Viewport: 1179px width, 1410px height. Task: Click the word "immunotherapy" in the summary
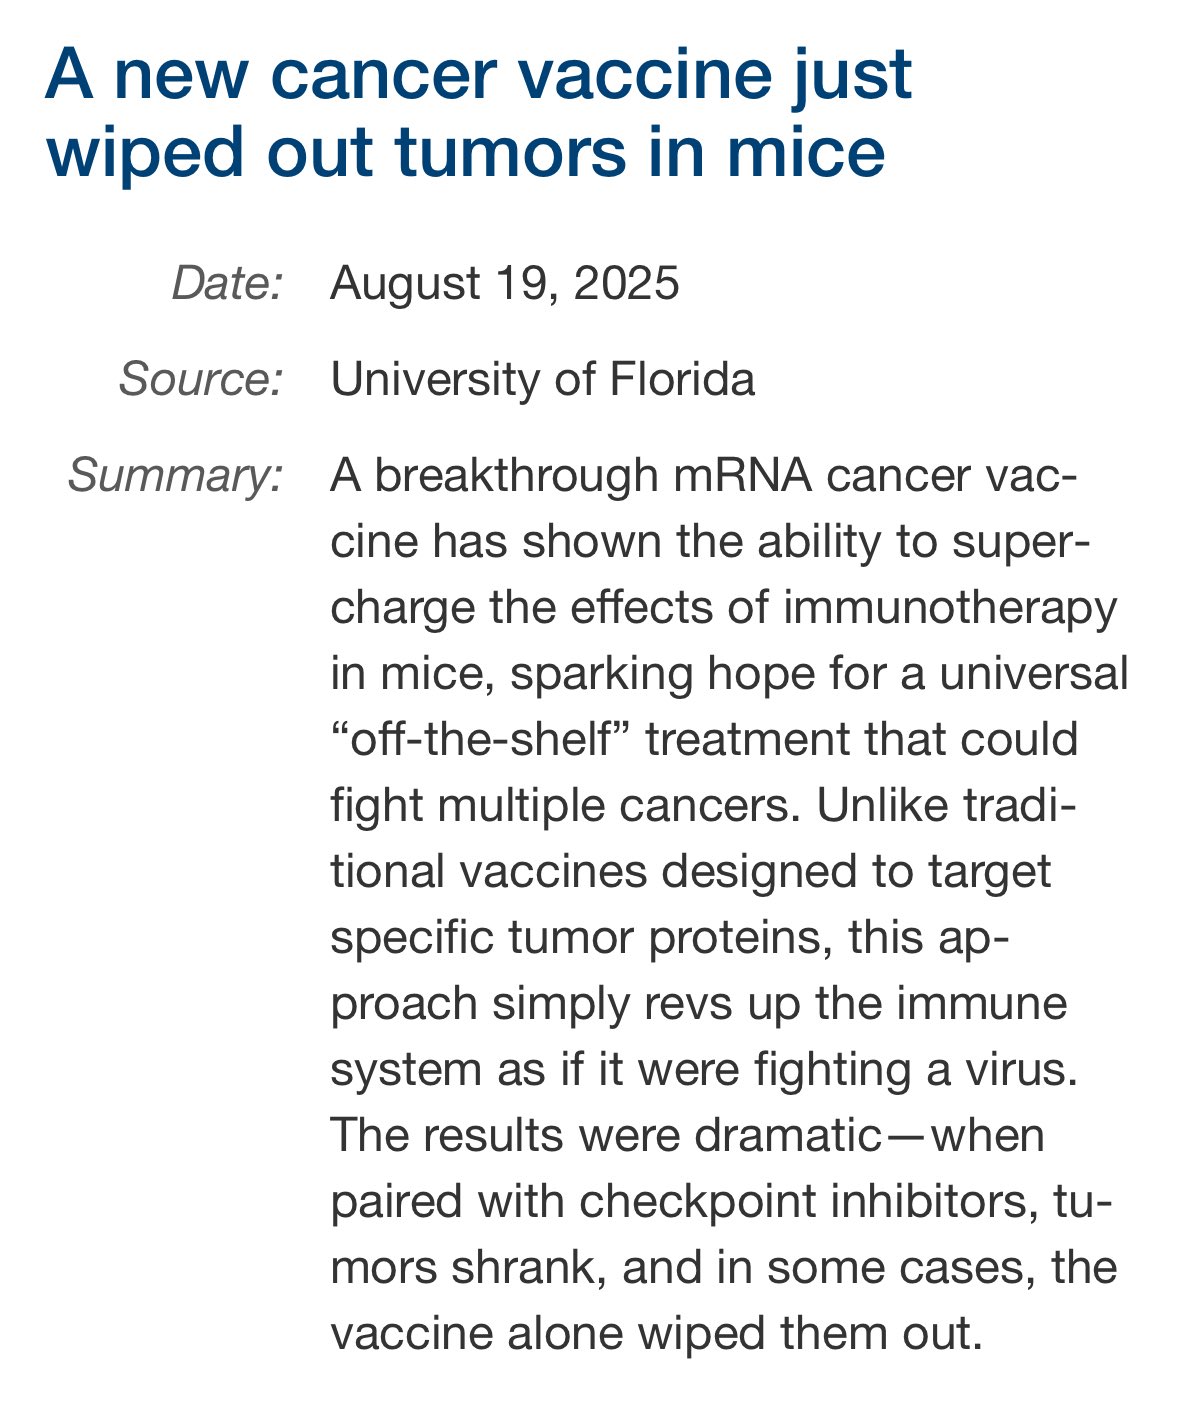(950, 608)
